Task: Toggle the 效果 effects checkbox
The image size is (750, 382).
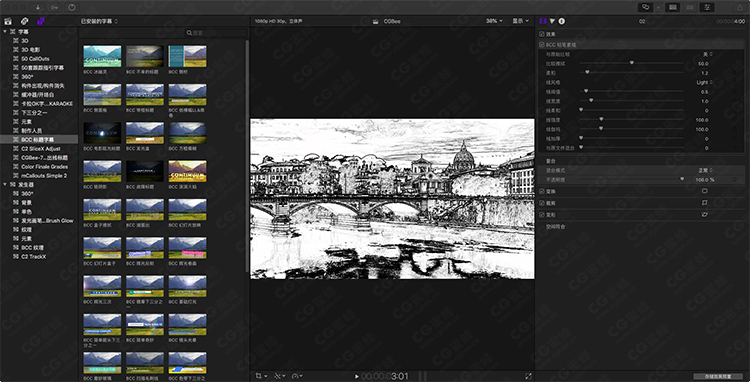Action: tap(541, 34)
